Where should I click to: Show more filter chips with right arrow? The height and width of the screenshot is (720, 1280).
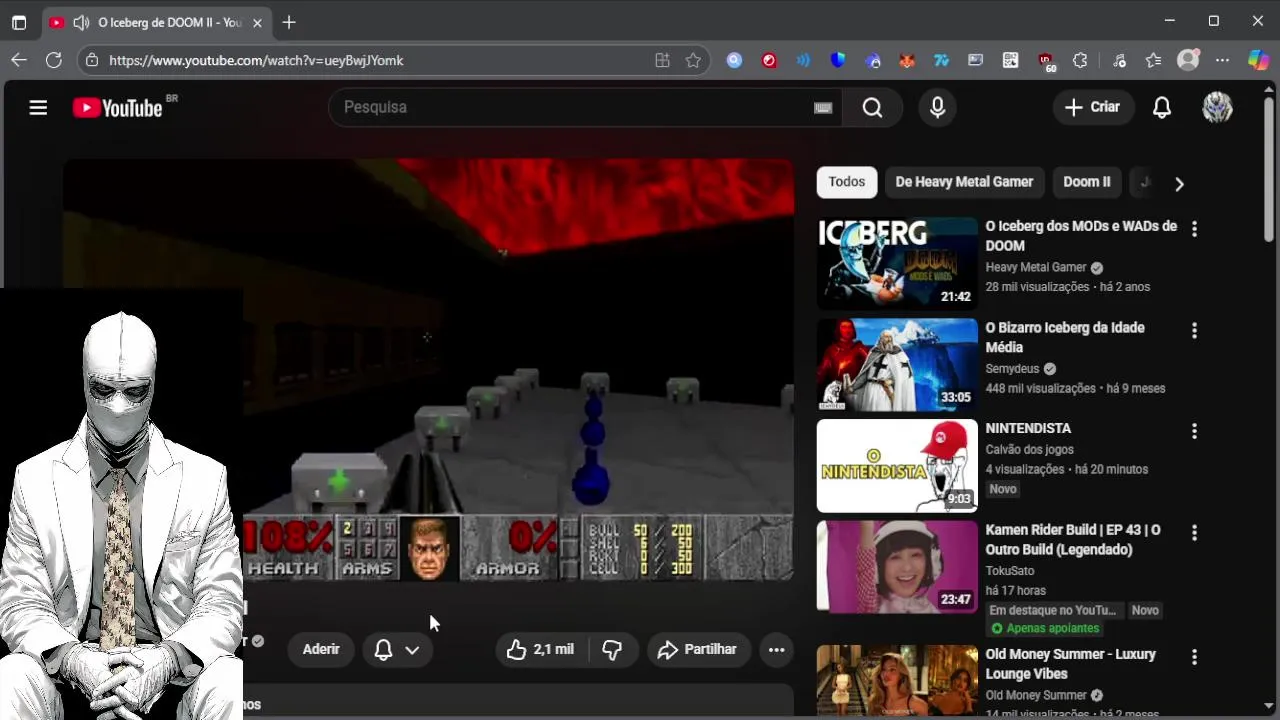click(1179, 184)
